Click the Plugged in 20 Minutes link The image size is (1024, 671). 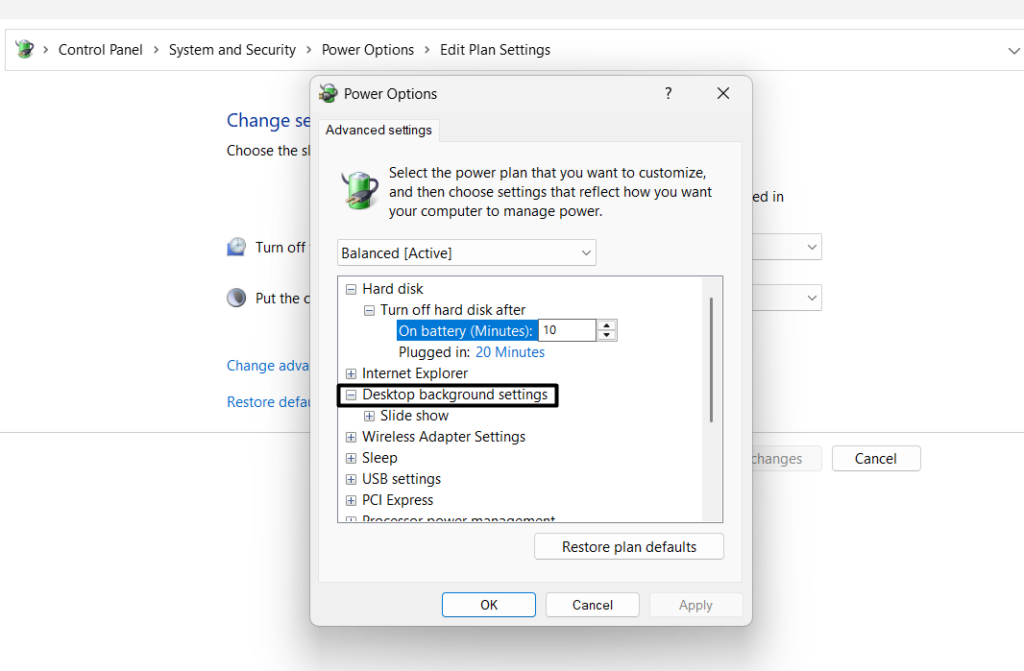(x=510, y=352)
